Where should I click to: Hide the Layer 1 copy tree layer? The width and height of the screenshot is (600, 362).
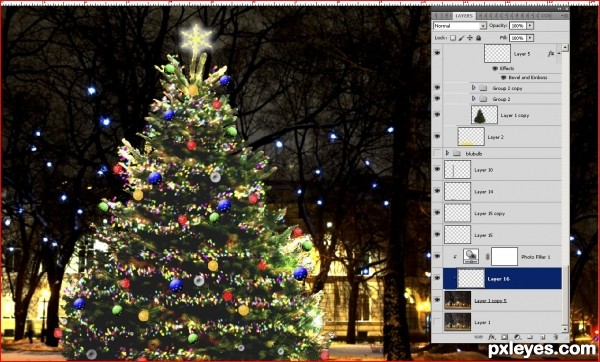[437, 114]
